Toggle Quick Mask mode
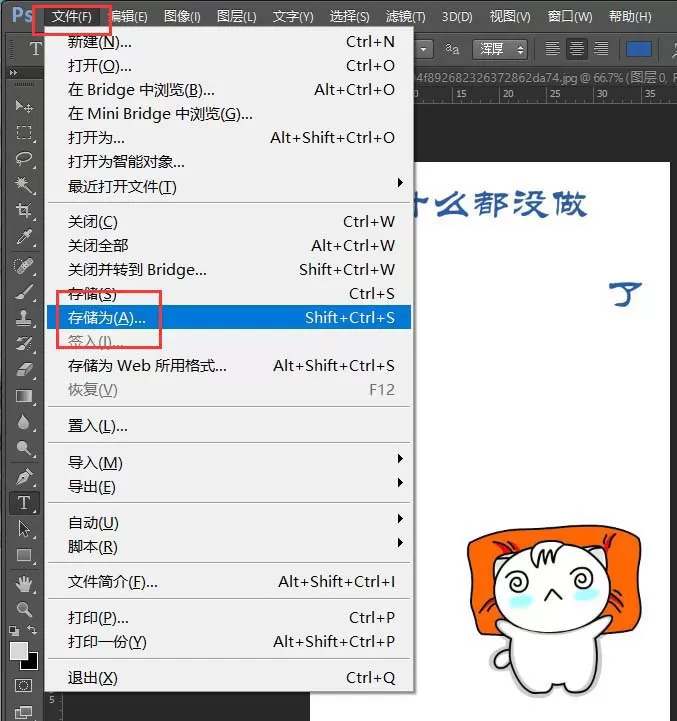Screen dimensions: 677x721 pyautogui.click(x=23, y=686)
